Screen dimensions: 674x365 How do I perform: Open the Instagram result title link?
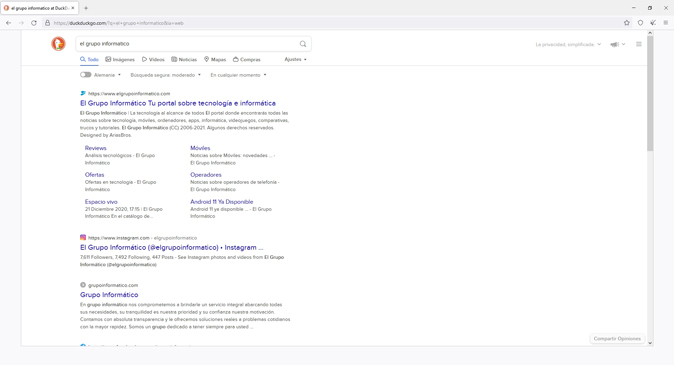pos(172,247)
